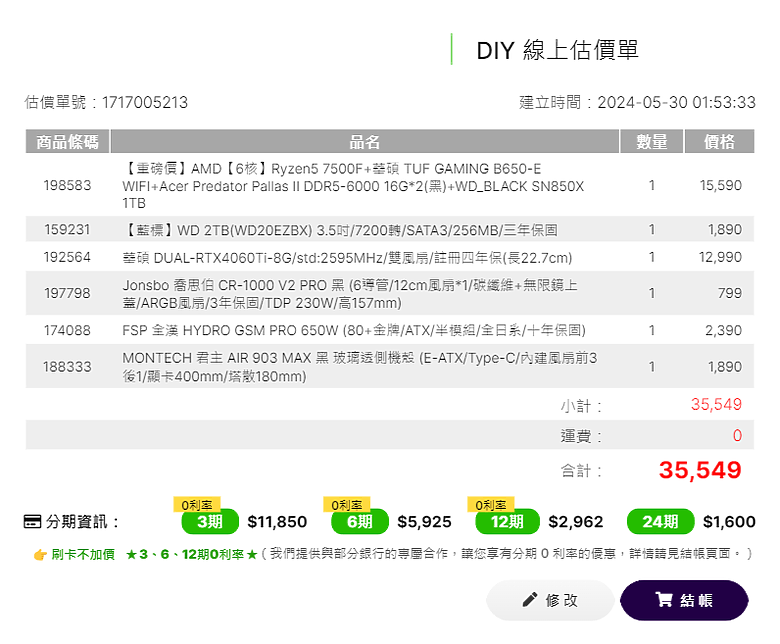This screenshot has width=780, height=644.
Task: Click product code 188333
Action: [x=67, y=367]
